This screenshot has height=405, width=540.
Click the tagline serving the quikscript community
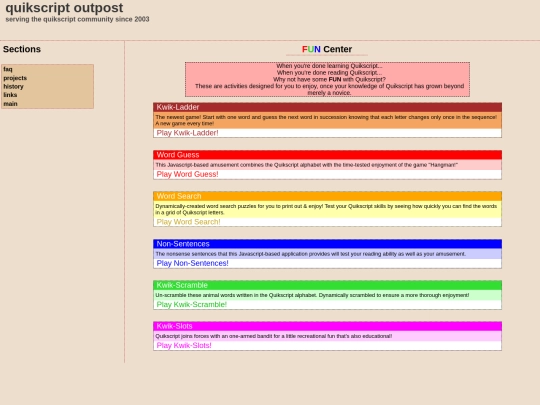pyautogui.click(x=77, y=19)
